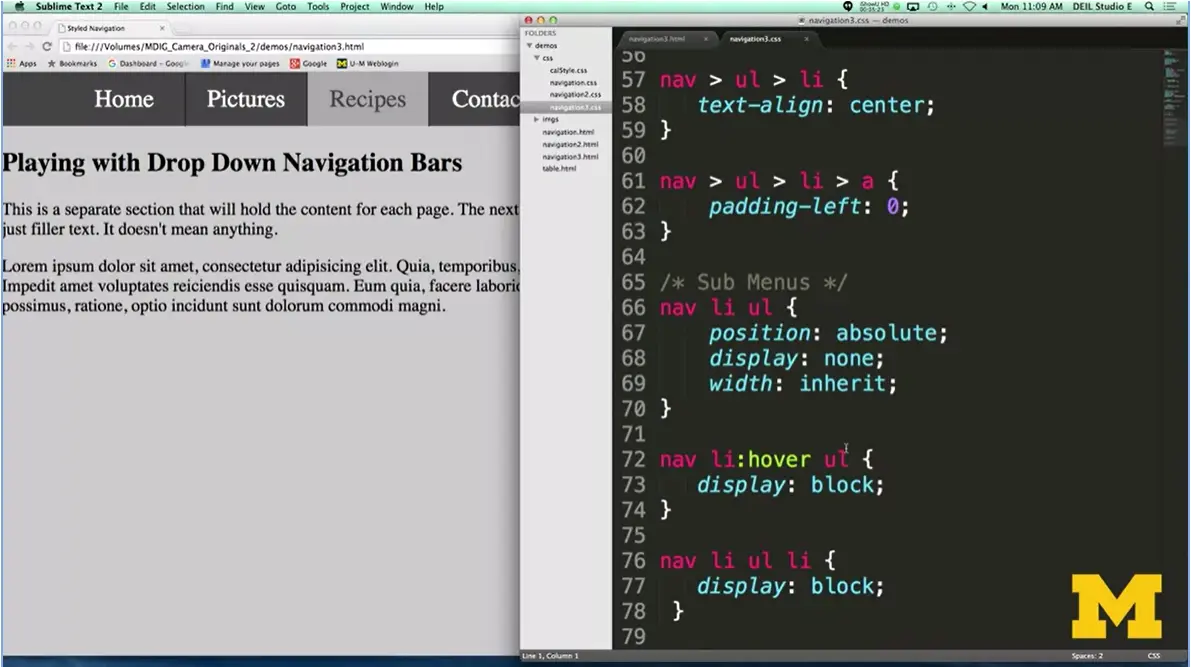Click the Home link in the navigation bar
The image size is (1191, 667).
pos(123,99)
